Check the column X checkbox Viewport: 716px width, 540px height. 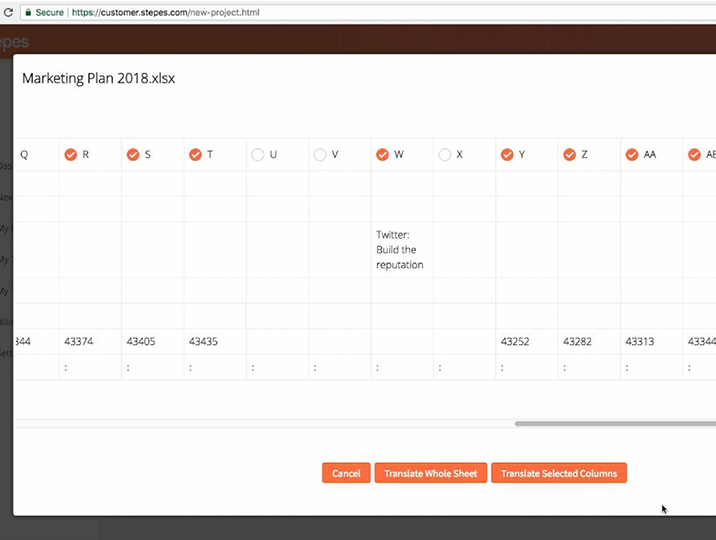tap(445, 155)
